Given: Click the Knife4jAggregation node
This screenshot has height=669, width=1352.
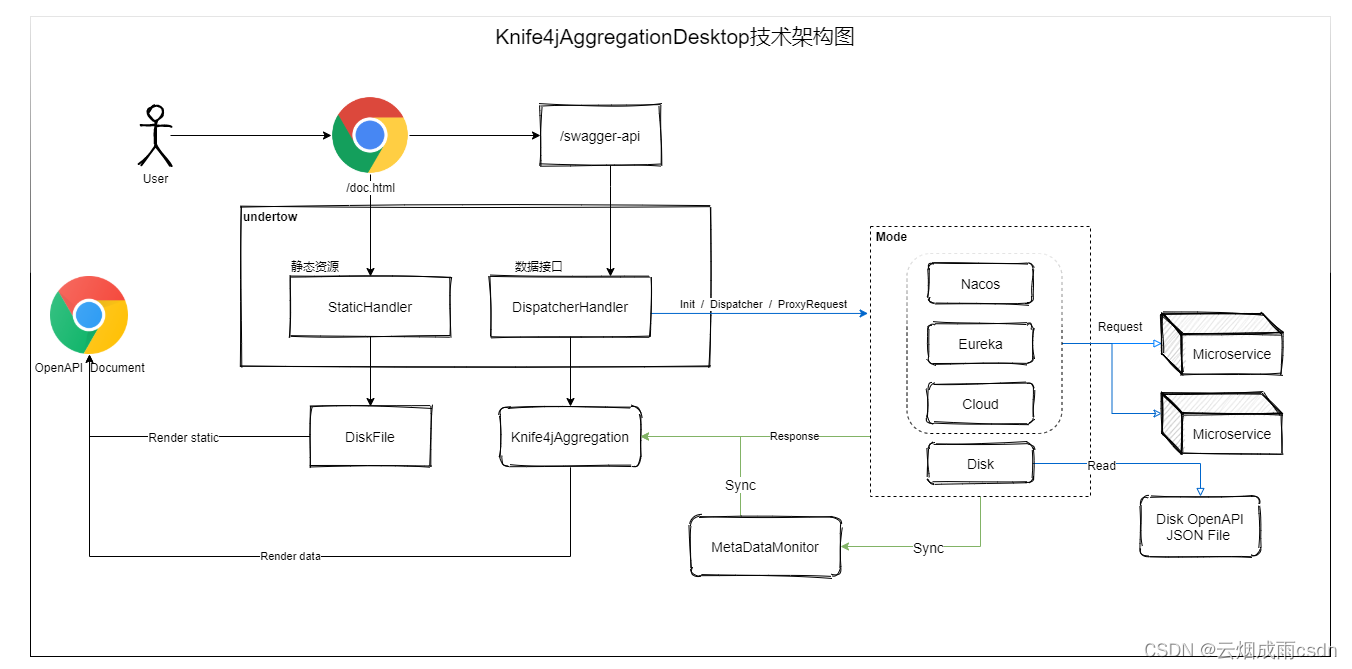Looking at the screenshot, I should pos(569,437).
